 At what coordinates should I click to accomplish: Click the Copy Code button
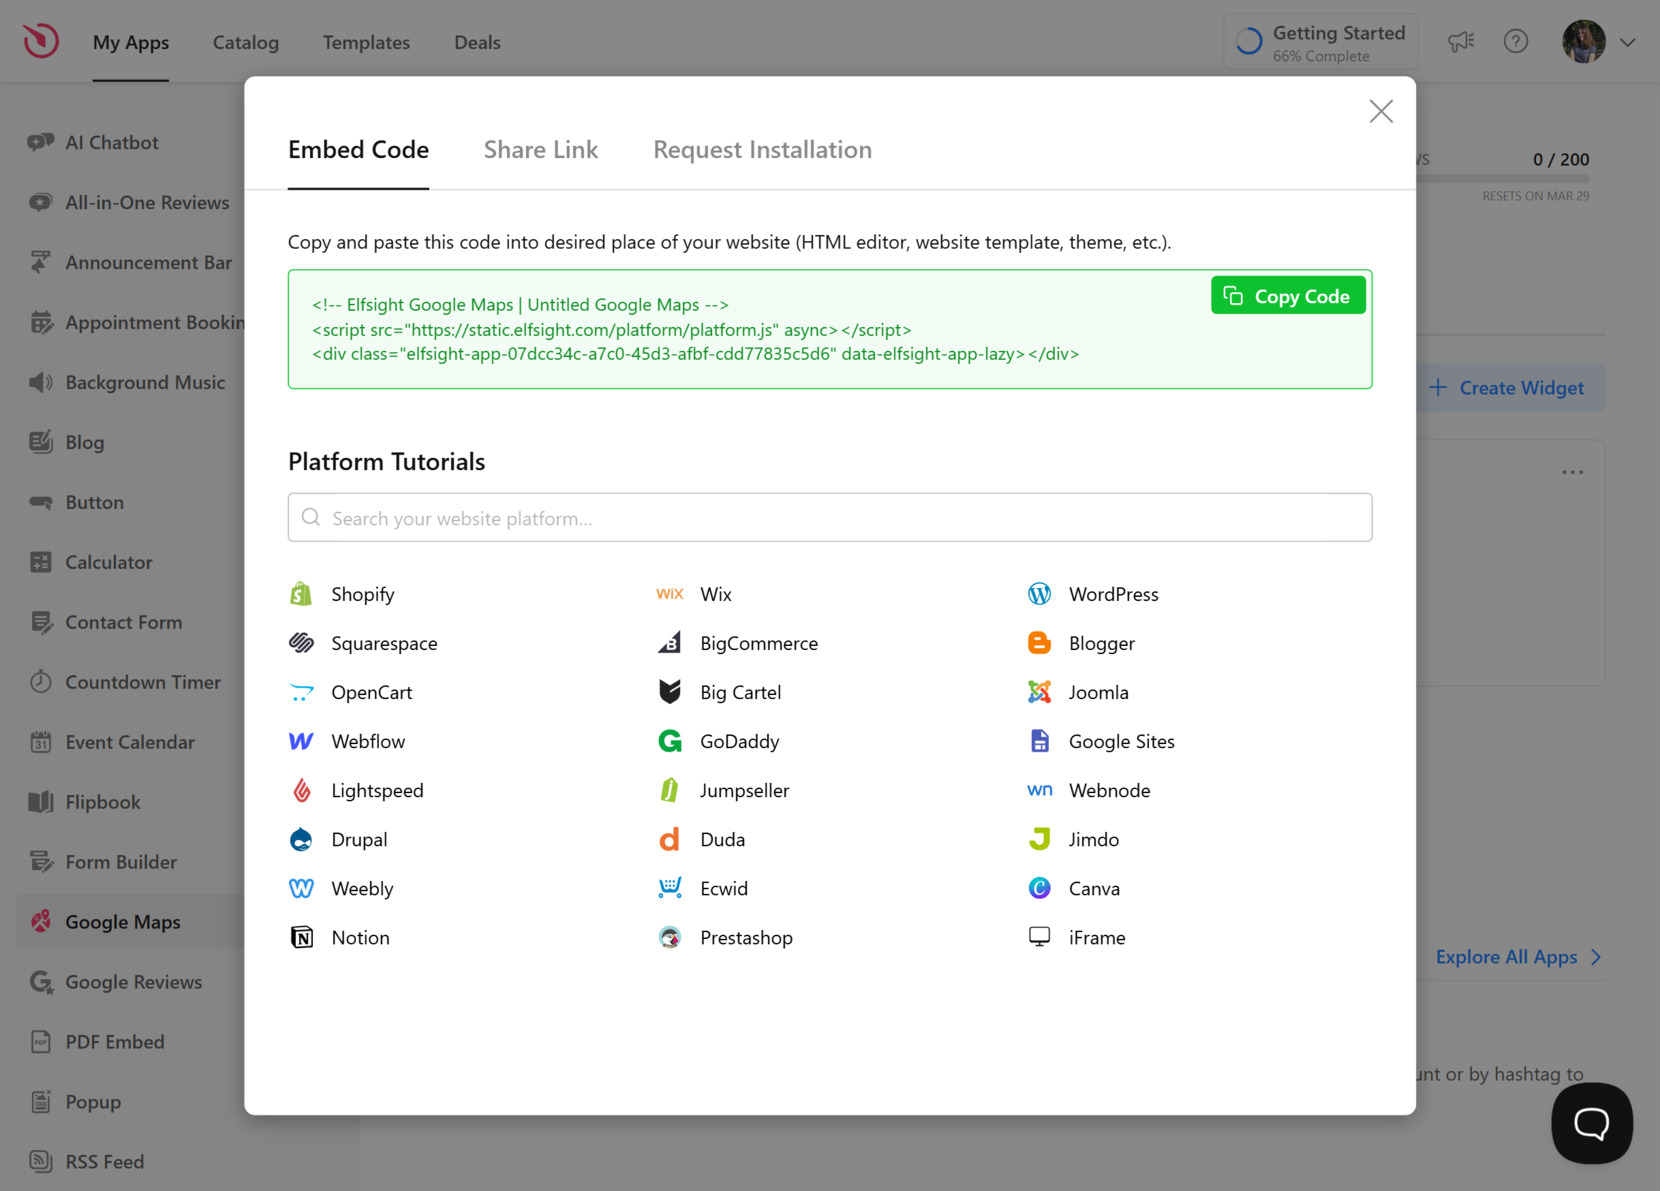coord(1288,295)
